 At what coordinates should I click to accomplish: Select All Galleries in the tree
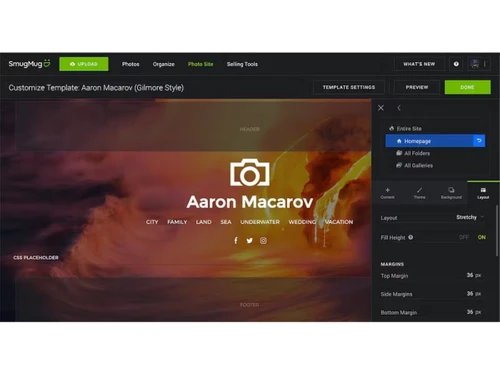point(418,165)
